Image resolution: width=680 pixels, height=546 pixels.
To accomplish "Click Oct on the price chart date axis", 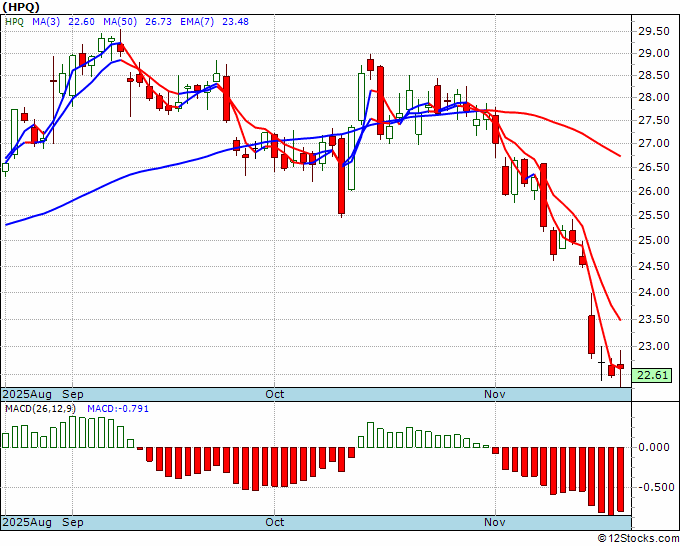I will click(x=275, y=394).
